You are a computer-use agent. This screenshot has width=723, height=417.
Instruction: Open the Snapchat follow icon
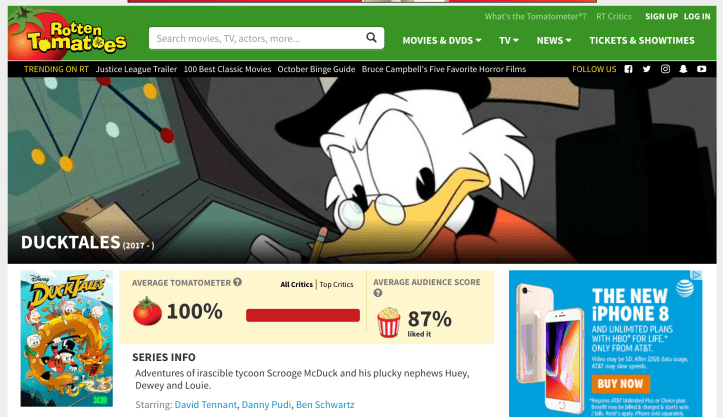click(x=684, y=69)
